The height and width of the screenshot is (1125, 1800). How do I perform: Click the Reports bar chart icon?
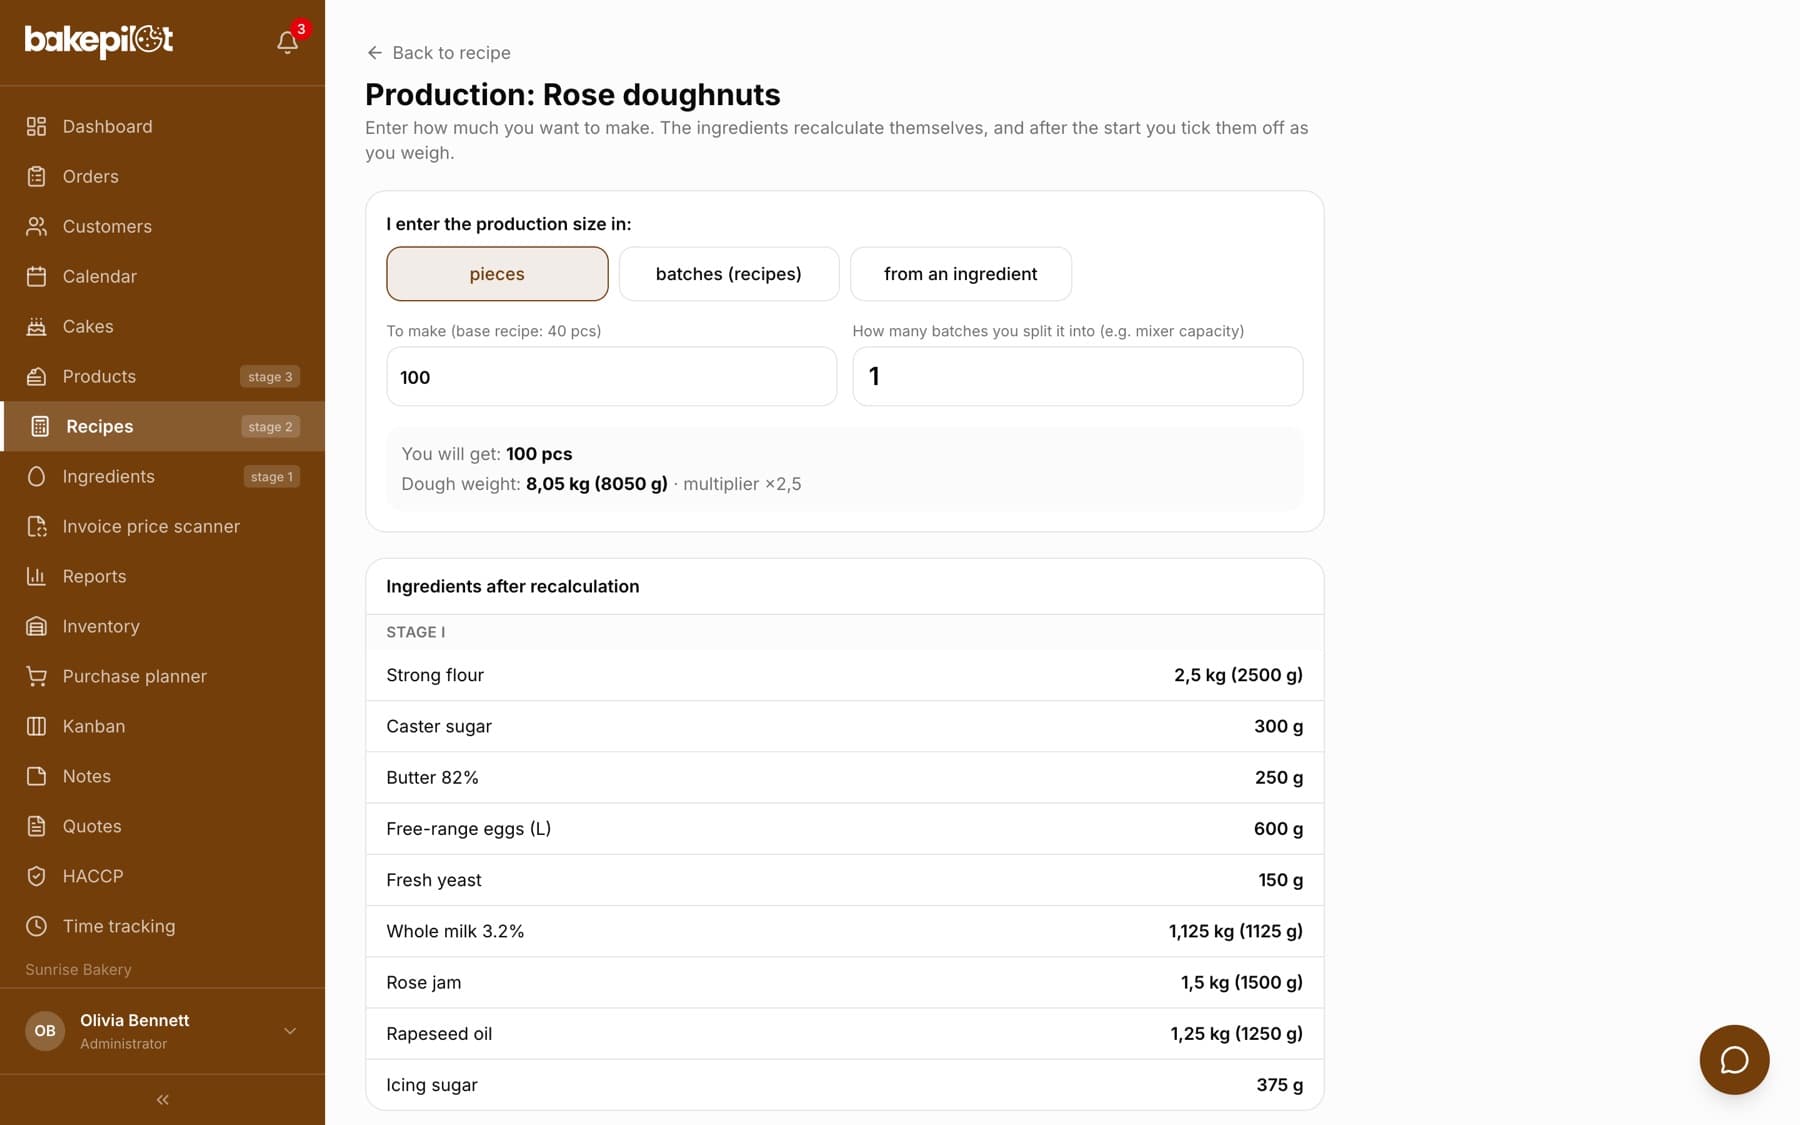point(36,576)
